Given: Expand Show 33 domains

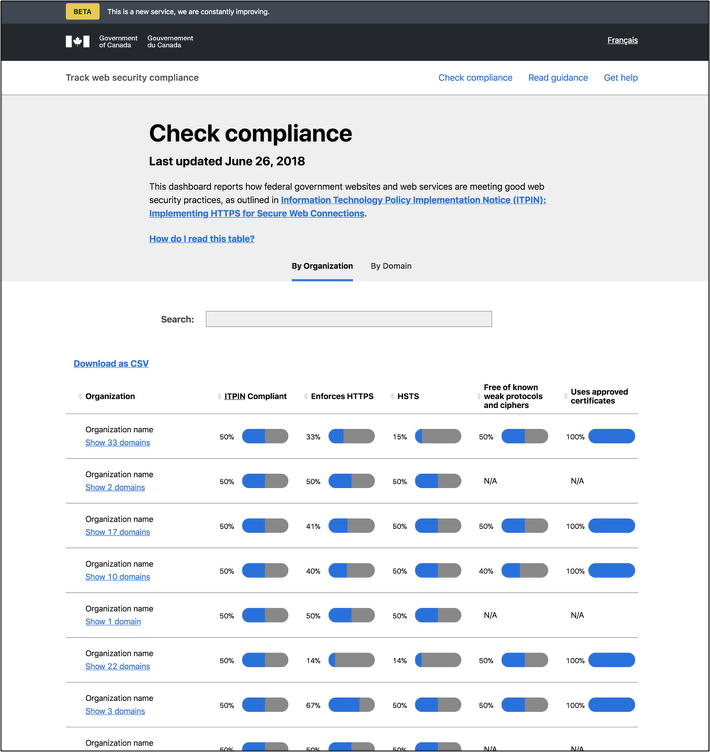Looking at the screenshot, I should 117,442.
